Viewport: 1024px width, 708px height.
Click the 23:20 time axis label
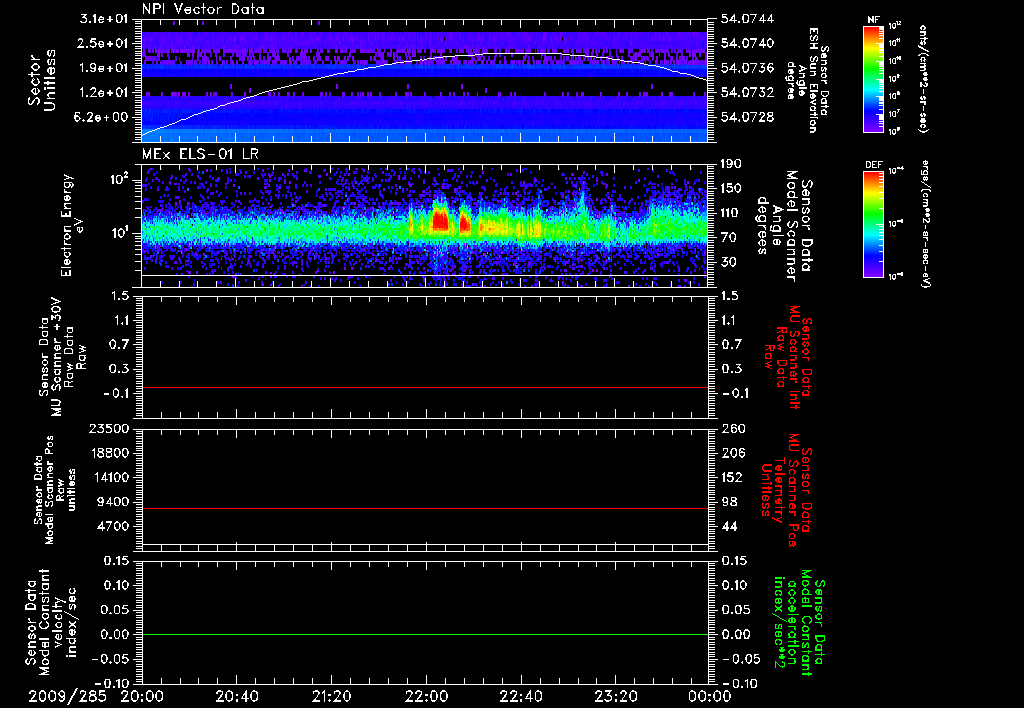(x=616, y=696)
